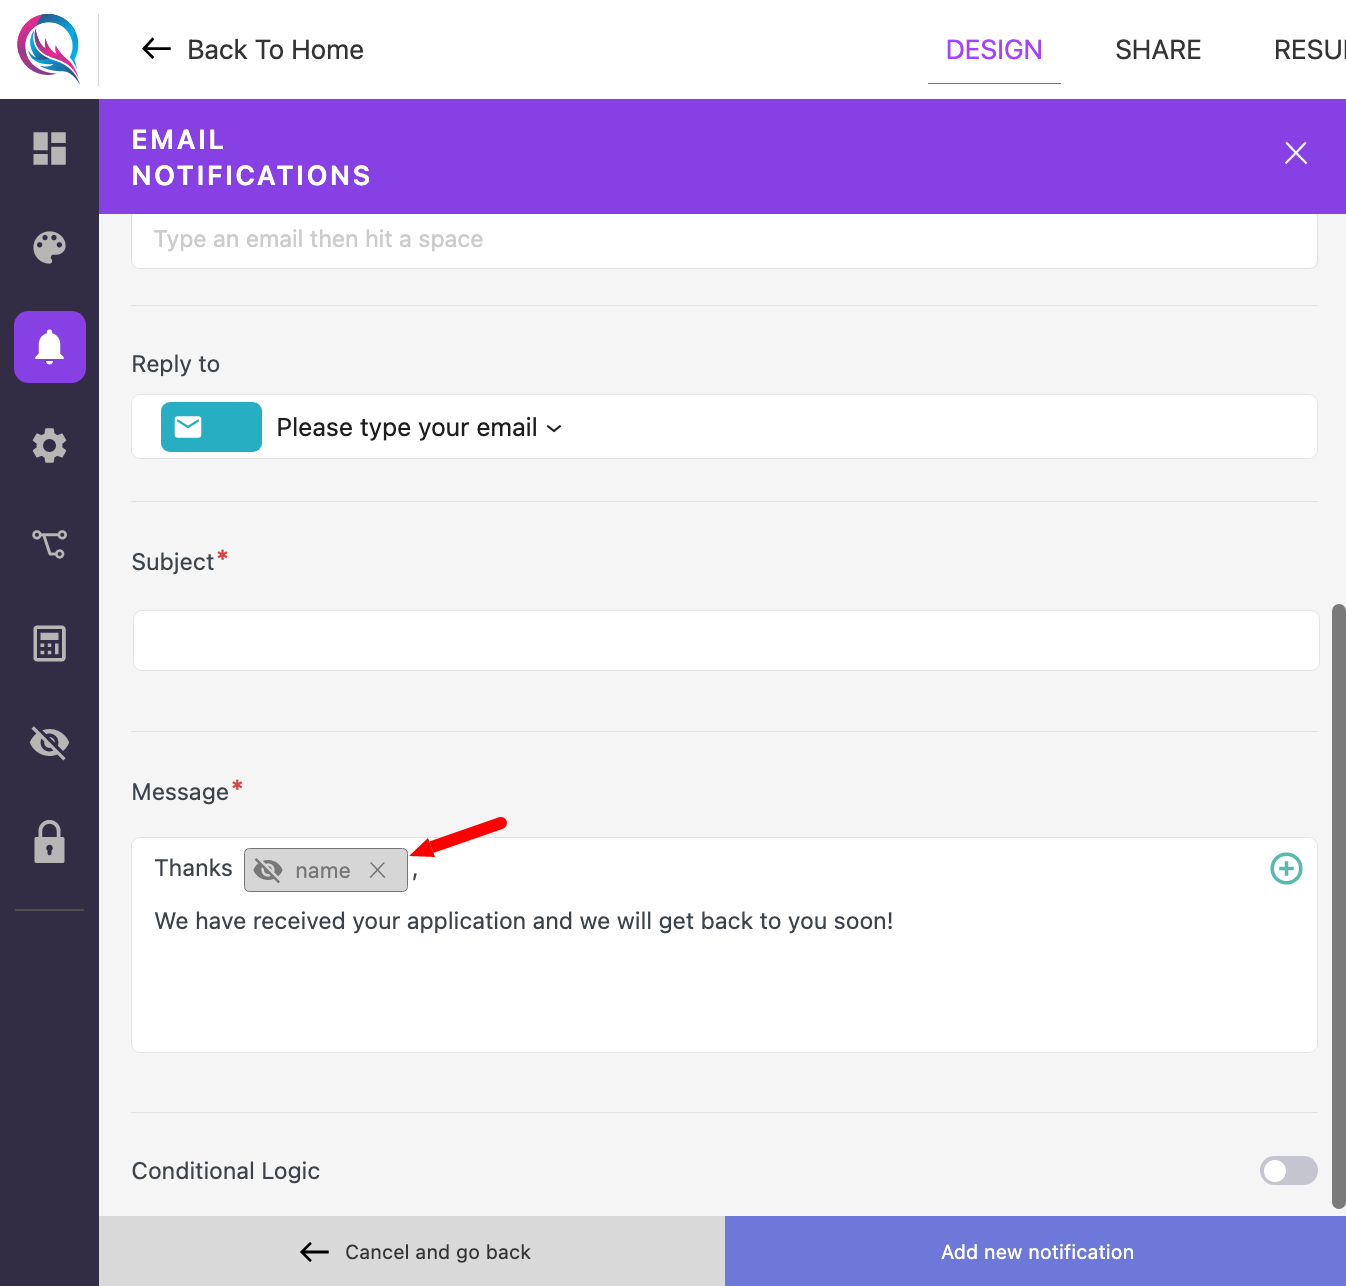Switch to the DESIGN tab

pyautogui.click(x=994, y=50)
